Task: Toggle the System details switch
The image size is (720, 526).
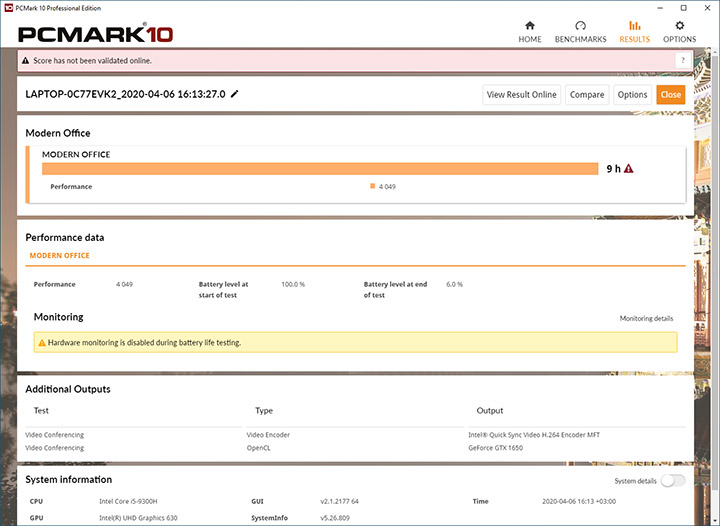Action: tap(673, 481)
